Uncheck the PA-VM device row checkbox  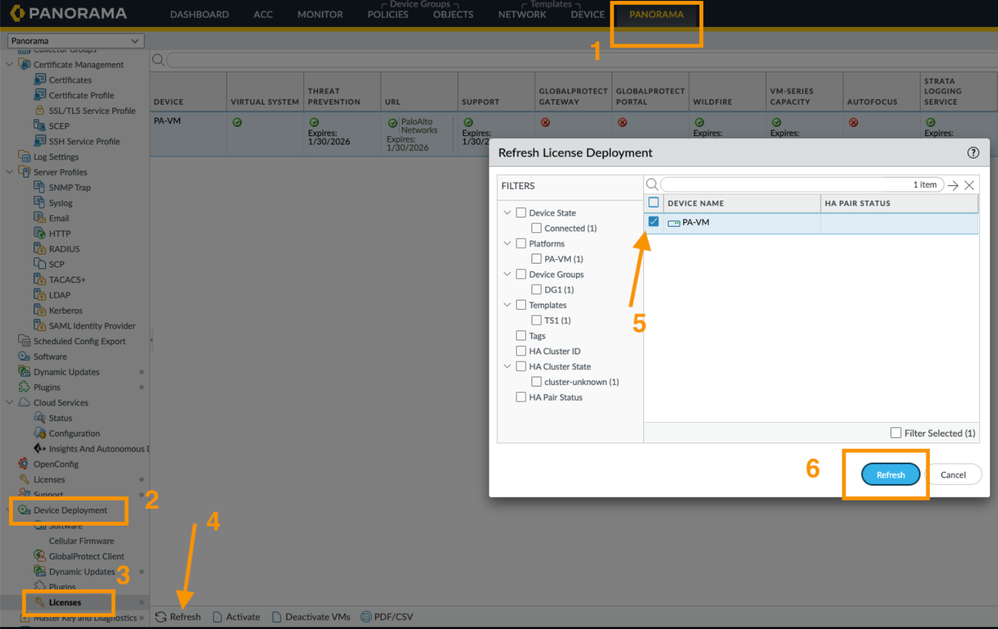(654, 222)
